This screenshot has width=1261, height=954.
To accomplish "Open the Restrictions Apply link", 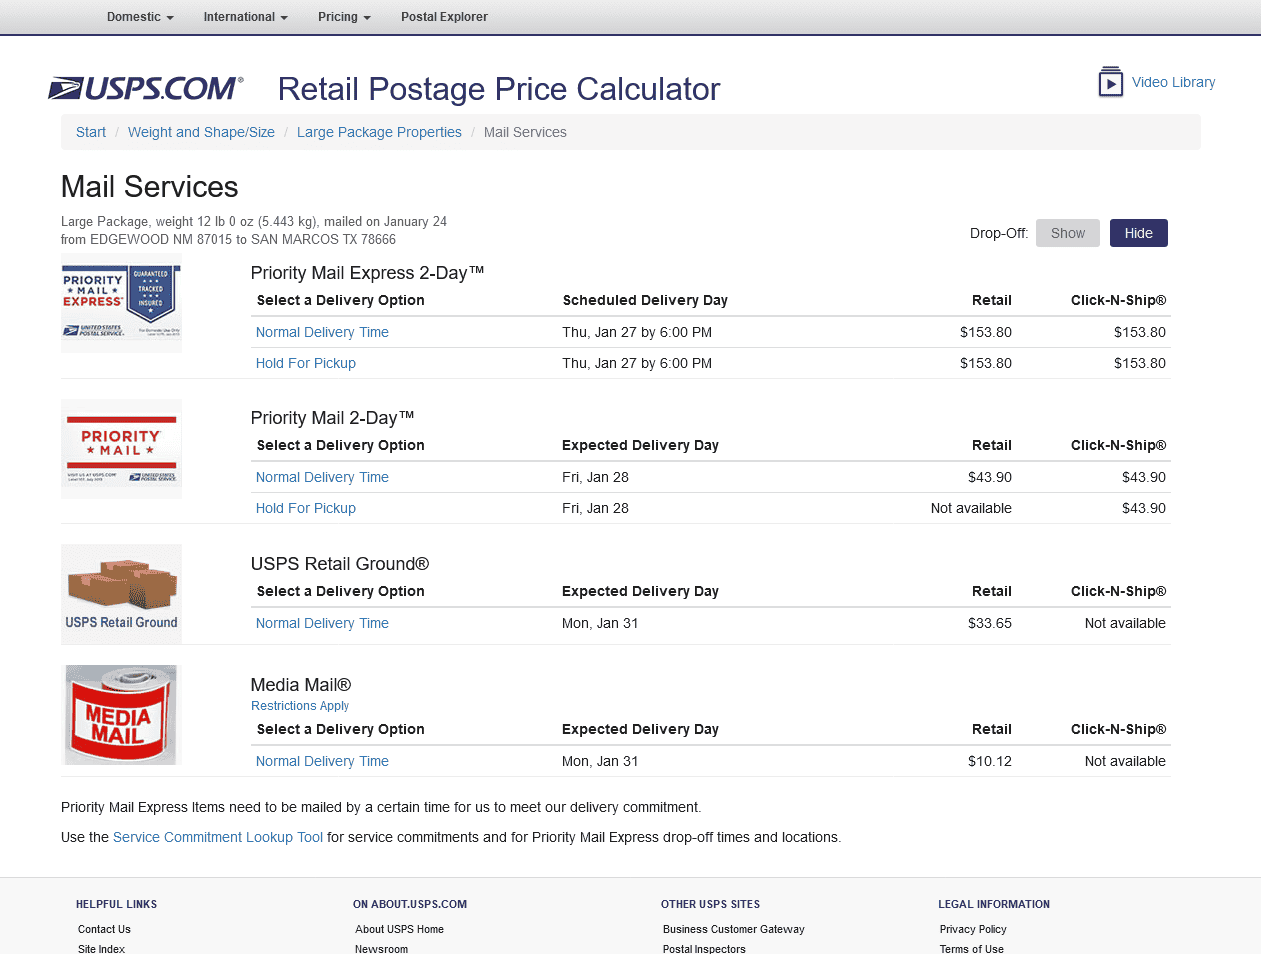I will coord(300,706).
